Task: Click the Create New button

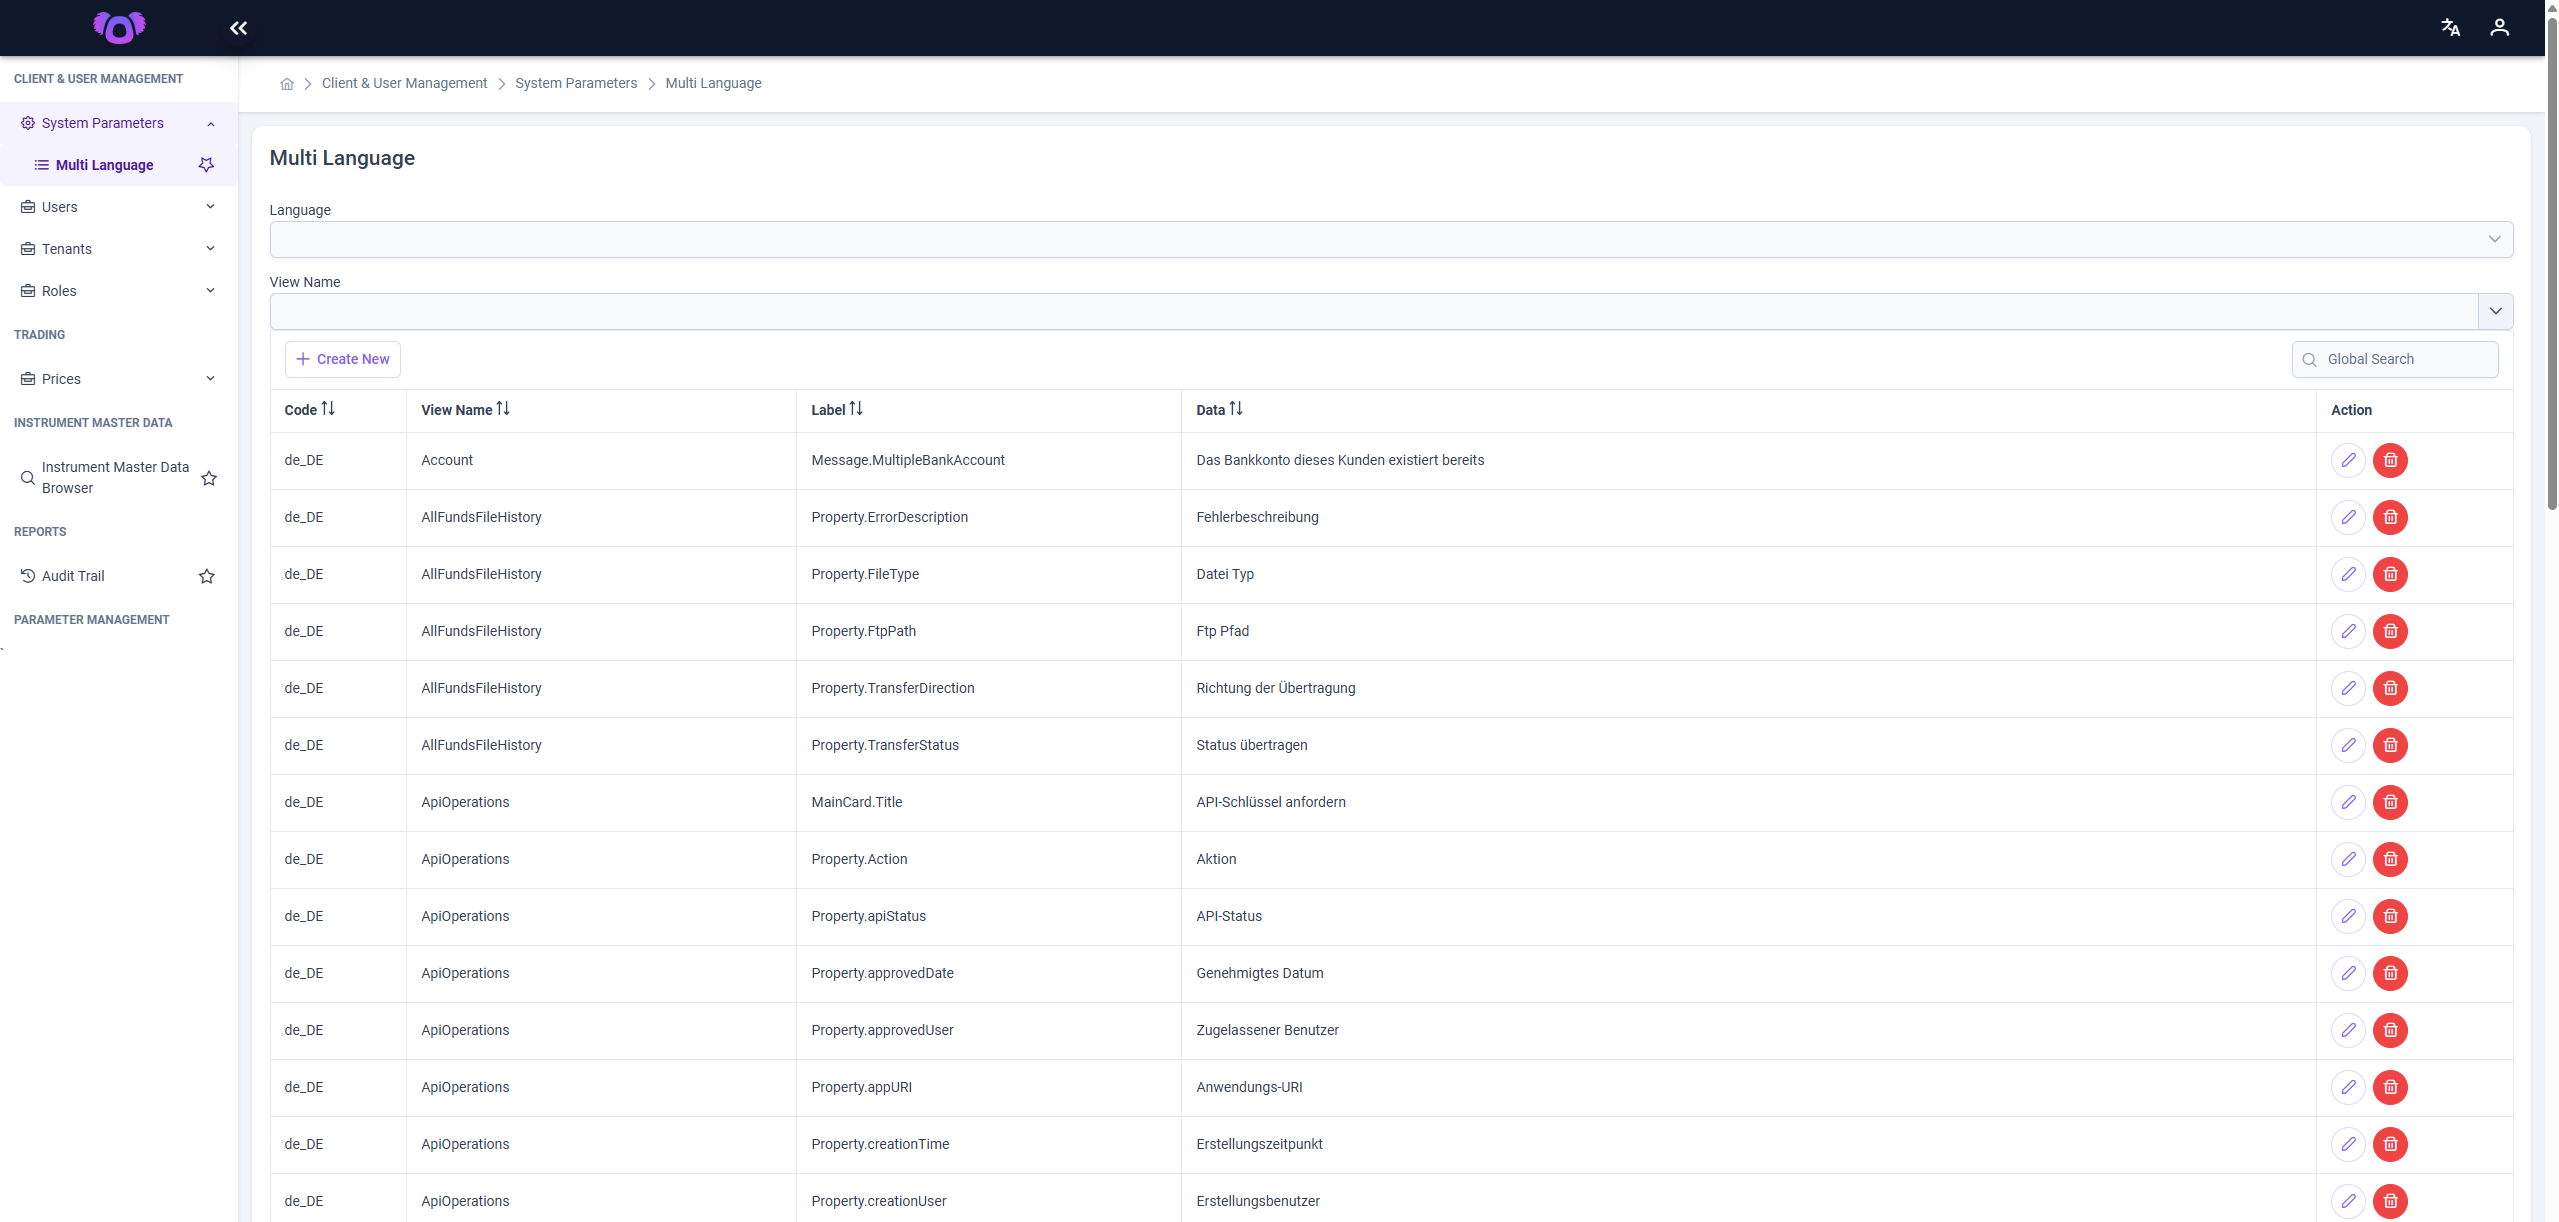Action: (x=343, y=359)
